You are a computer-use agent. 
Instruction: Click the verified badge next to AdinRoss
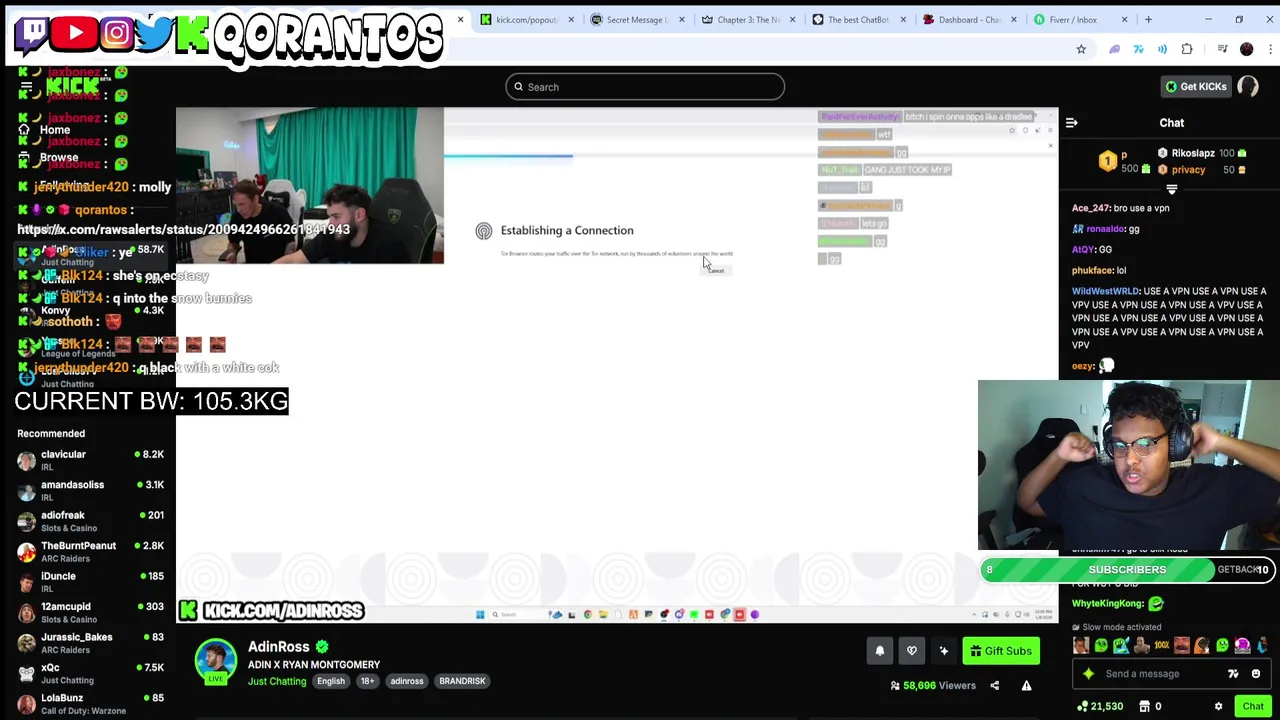tap(322, 647)
